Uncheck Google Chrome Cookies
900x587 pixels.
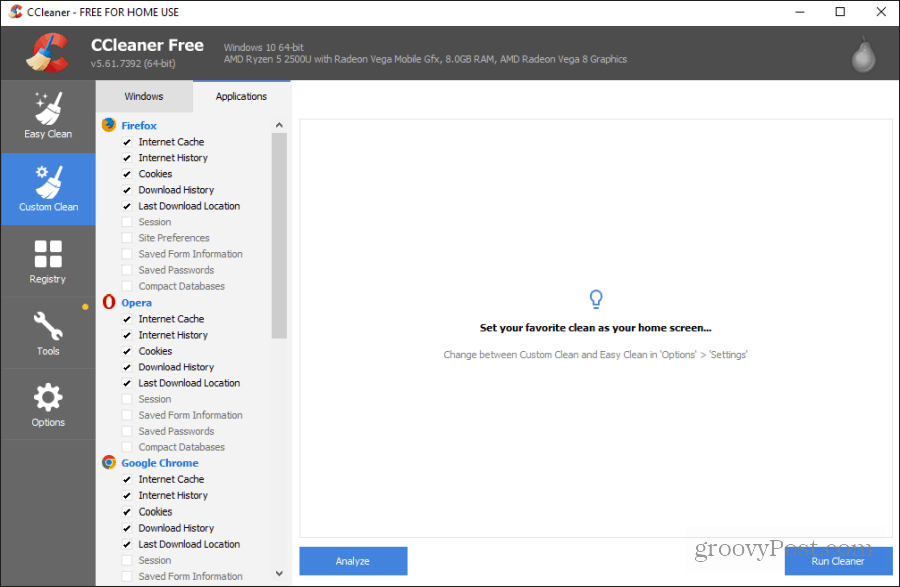coord(127,512)
